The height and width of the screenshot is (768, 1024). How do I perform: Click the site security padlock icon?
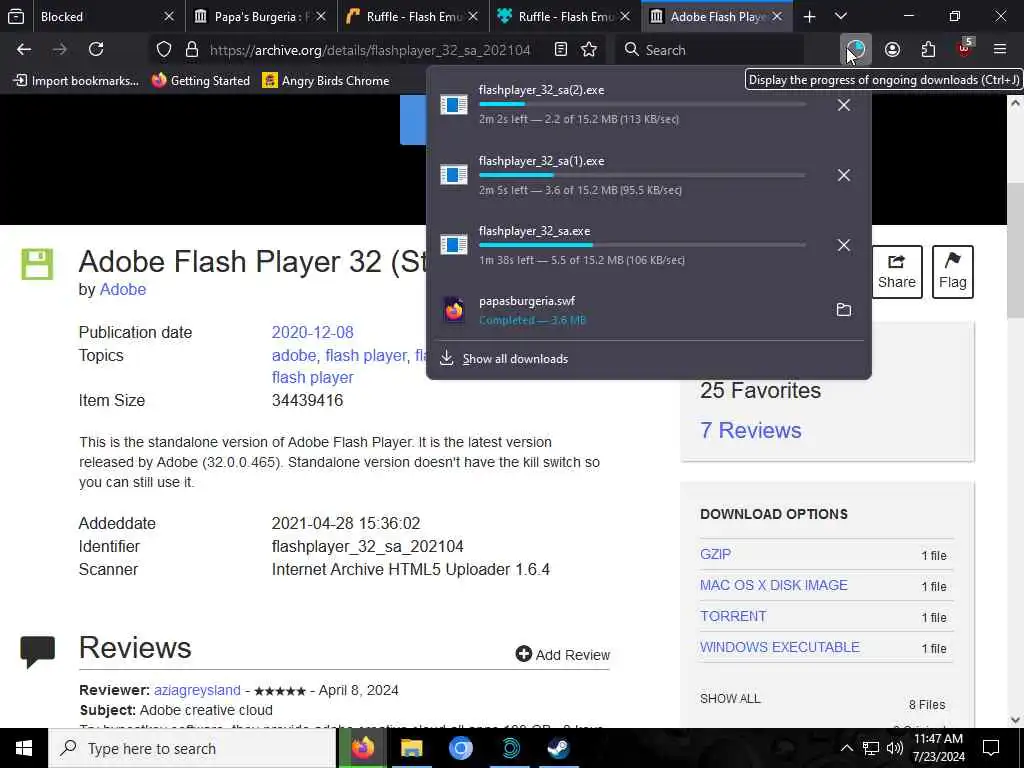[x=191, y=50]
